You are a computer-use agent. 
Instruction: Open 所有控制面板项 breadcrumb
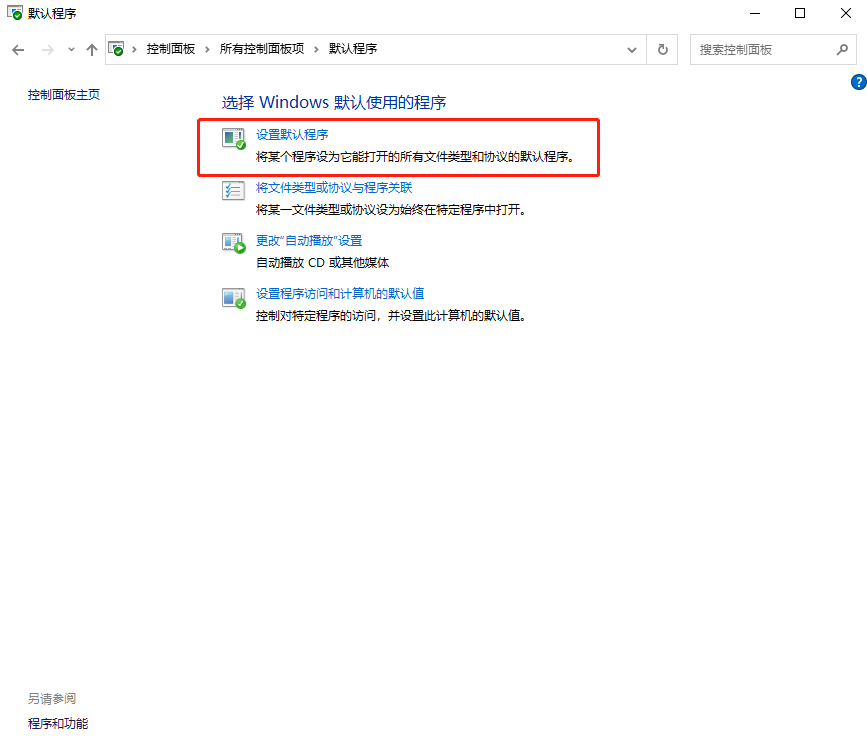tap(262, 49)
